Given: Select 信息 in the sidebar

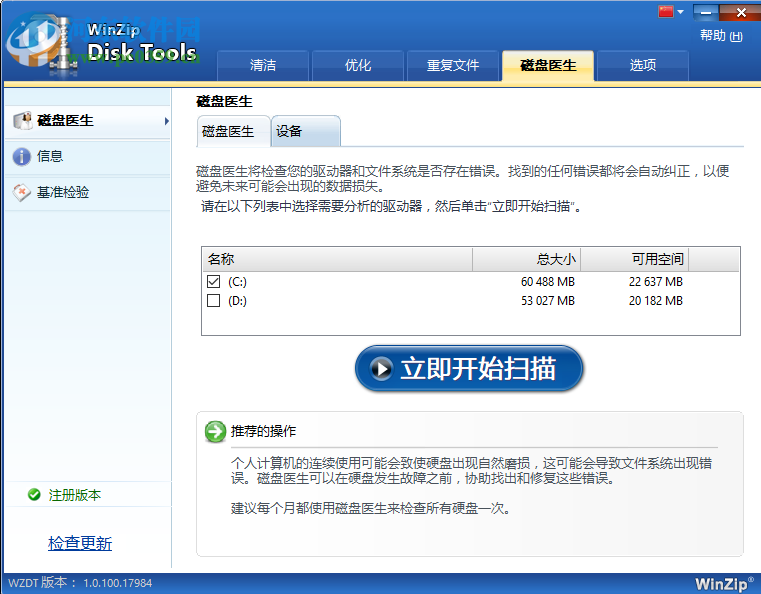Looking at the screenshot, I should click(87, 157).
